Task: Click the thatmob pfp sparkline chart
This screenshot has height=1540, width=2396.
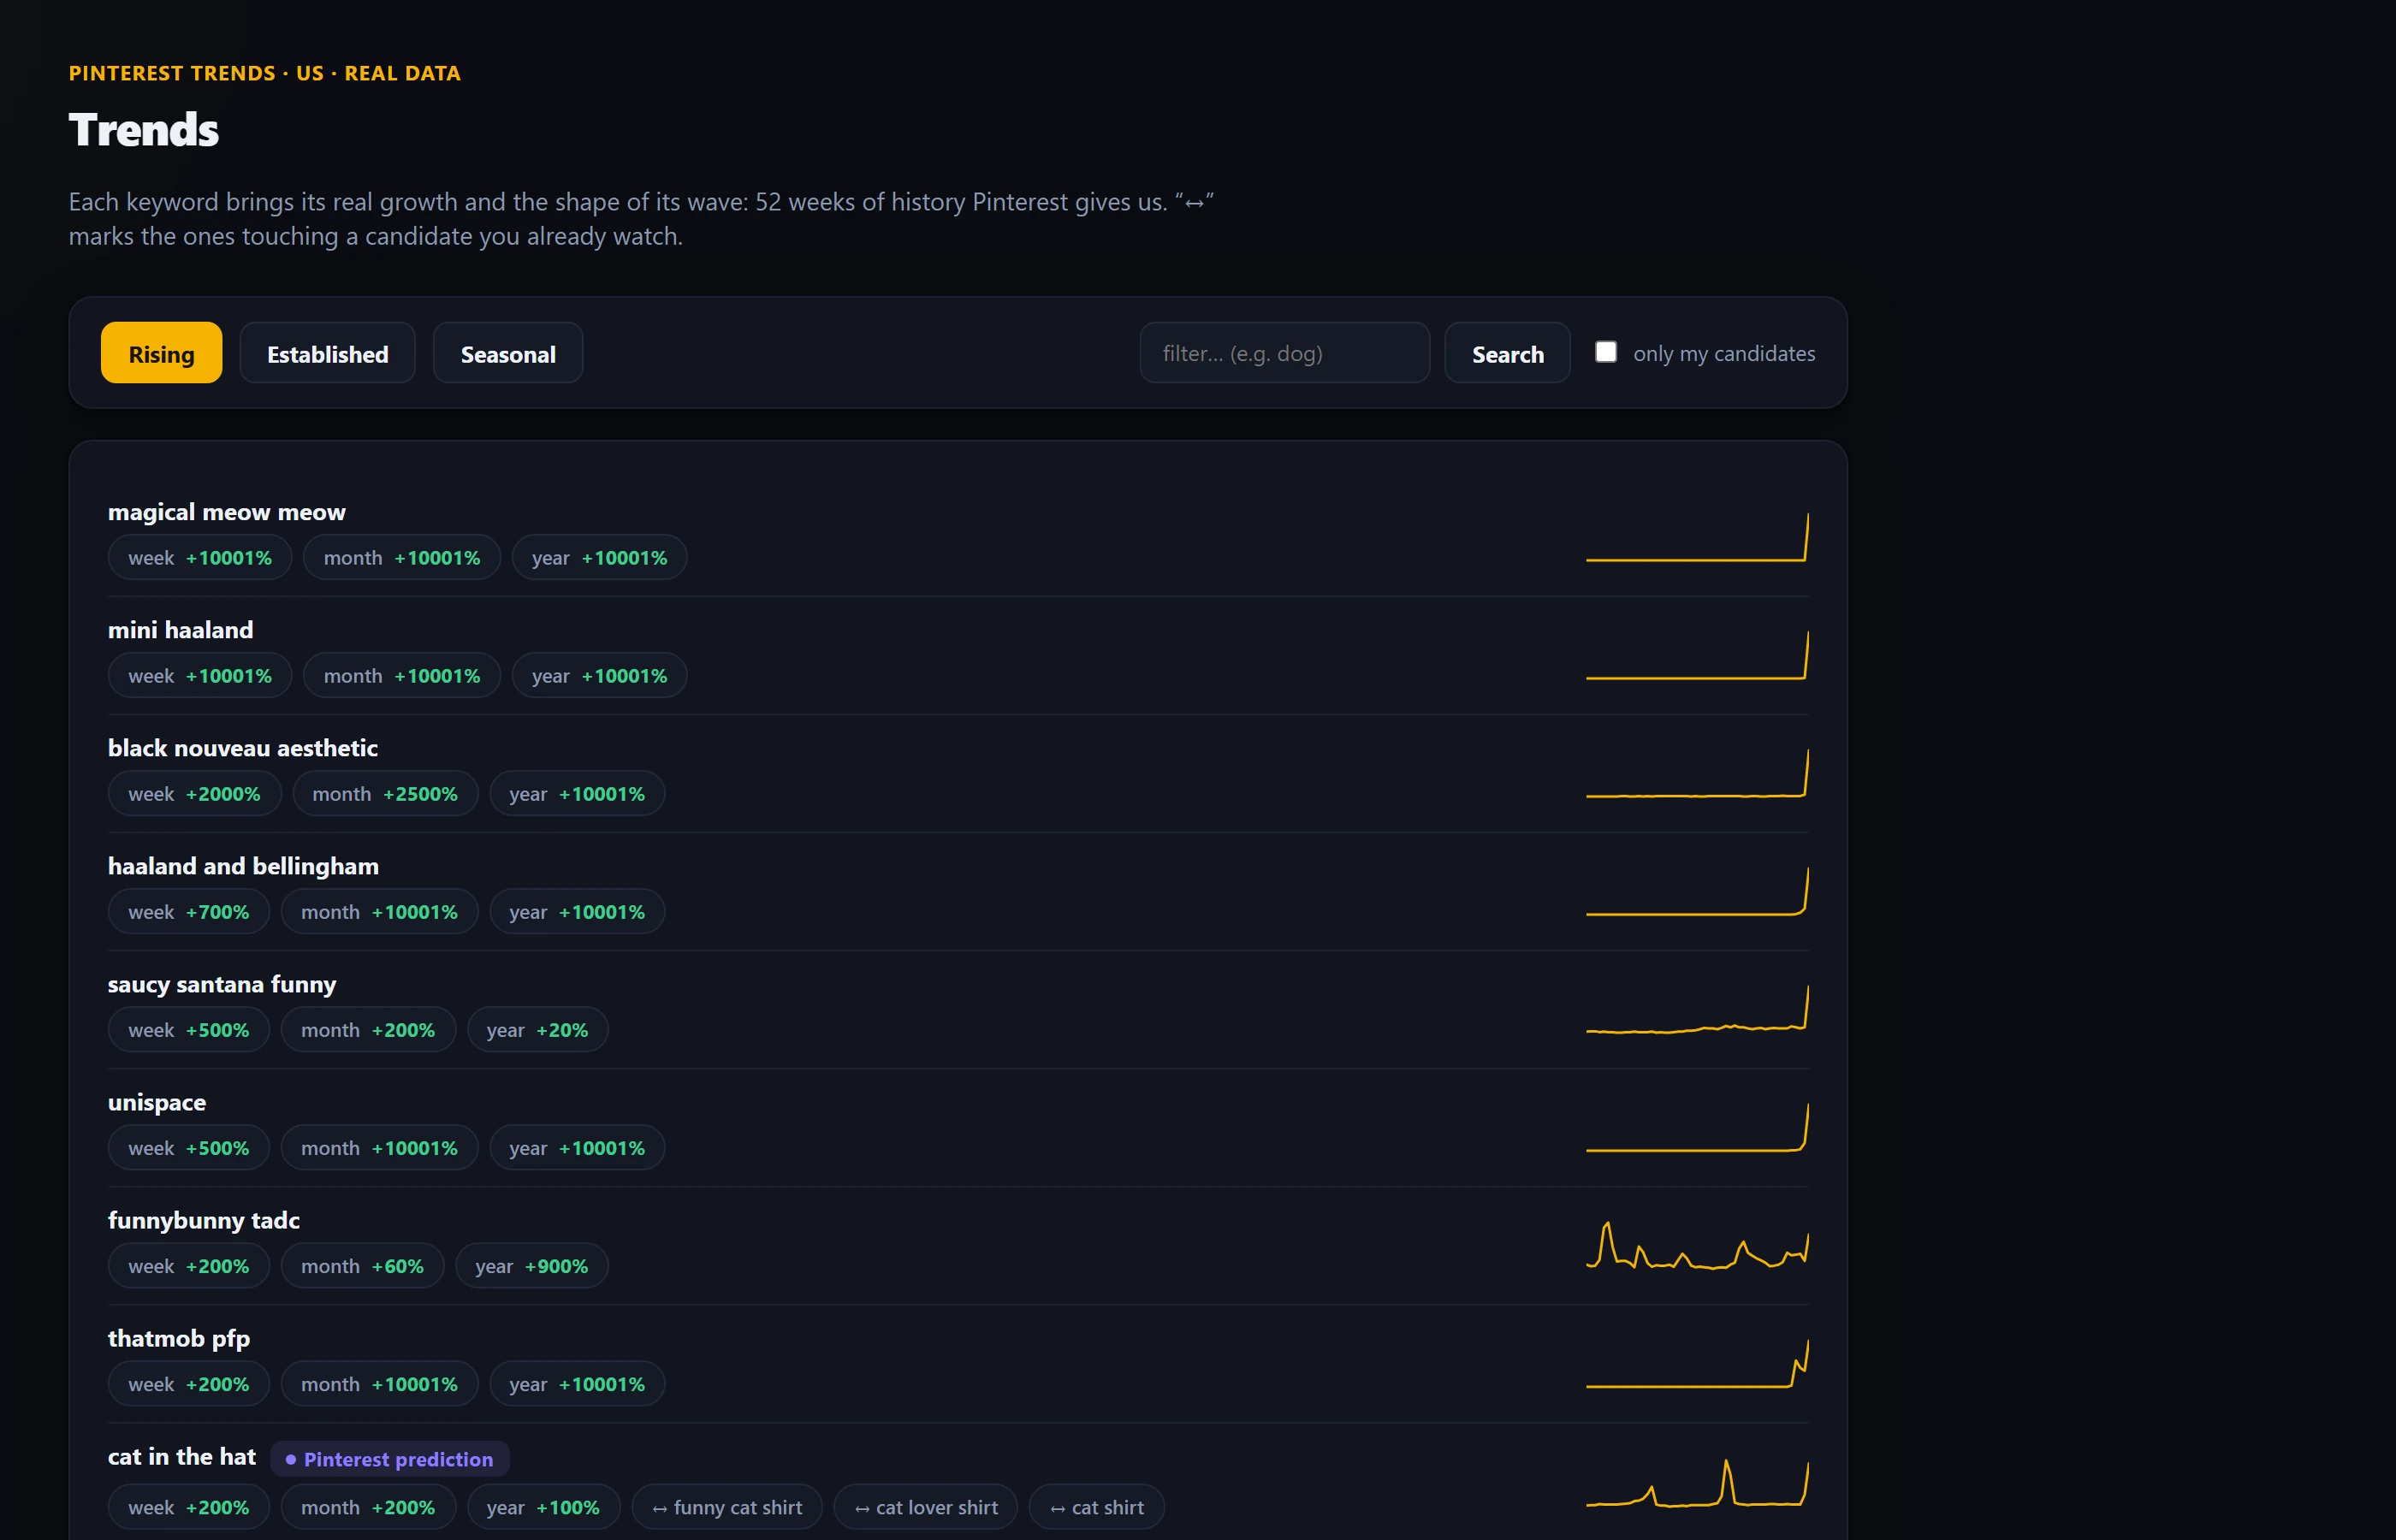Action: pos(1697,1364)
